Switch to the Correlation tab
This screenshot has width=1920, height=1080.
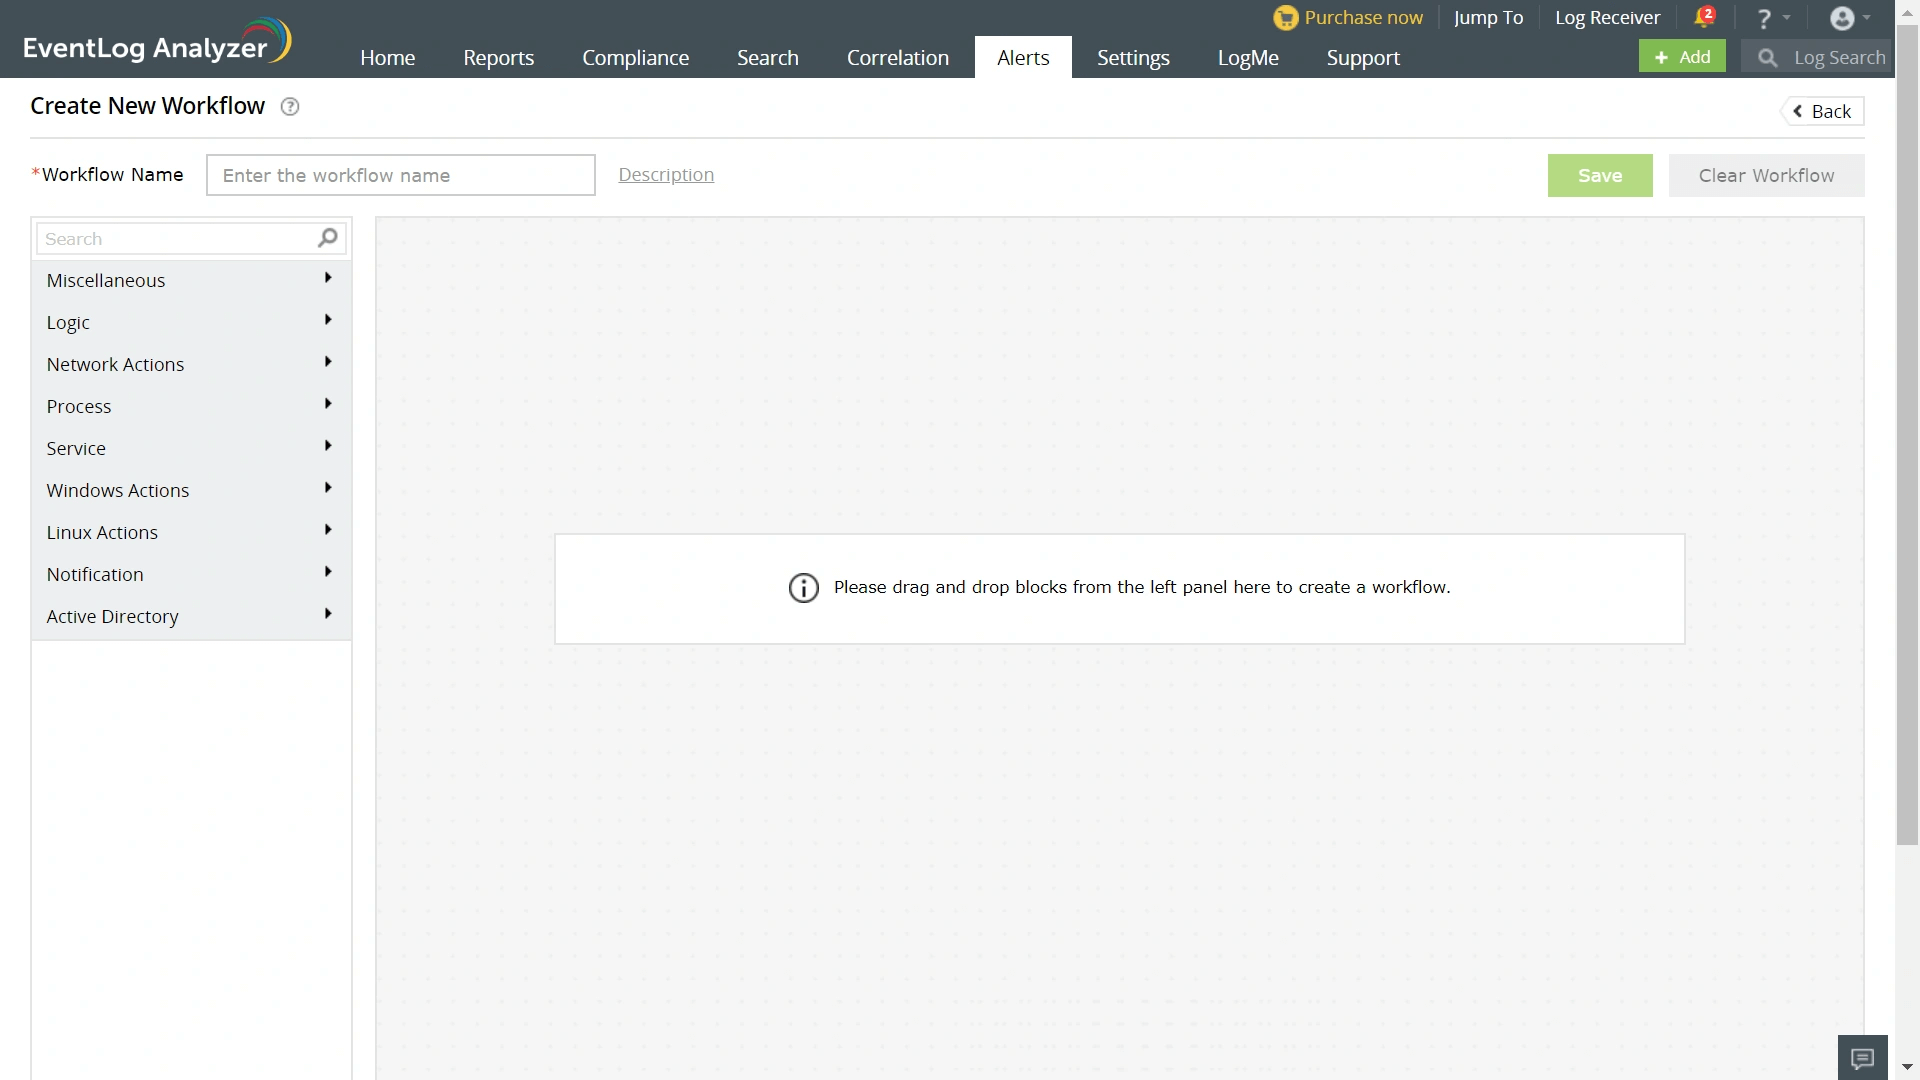pos(897,58)
